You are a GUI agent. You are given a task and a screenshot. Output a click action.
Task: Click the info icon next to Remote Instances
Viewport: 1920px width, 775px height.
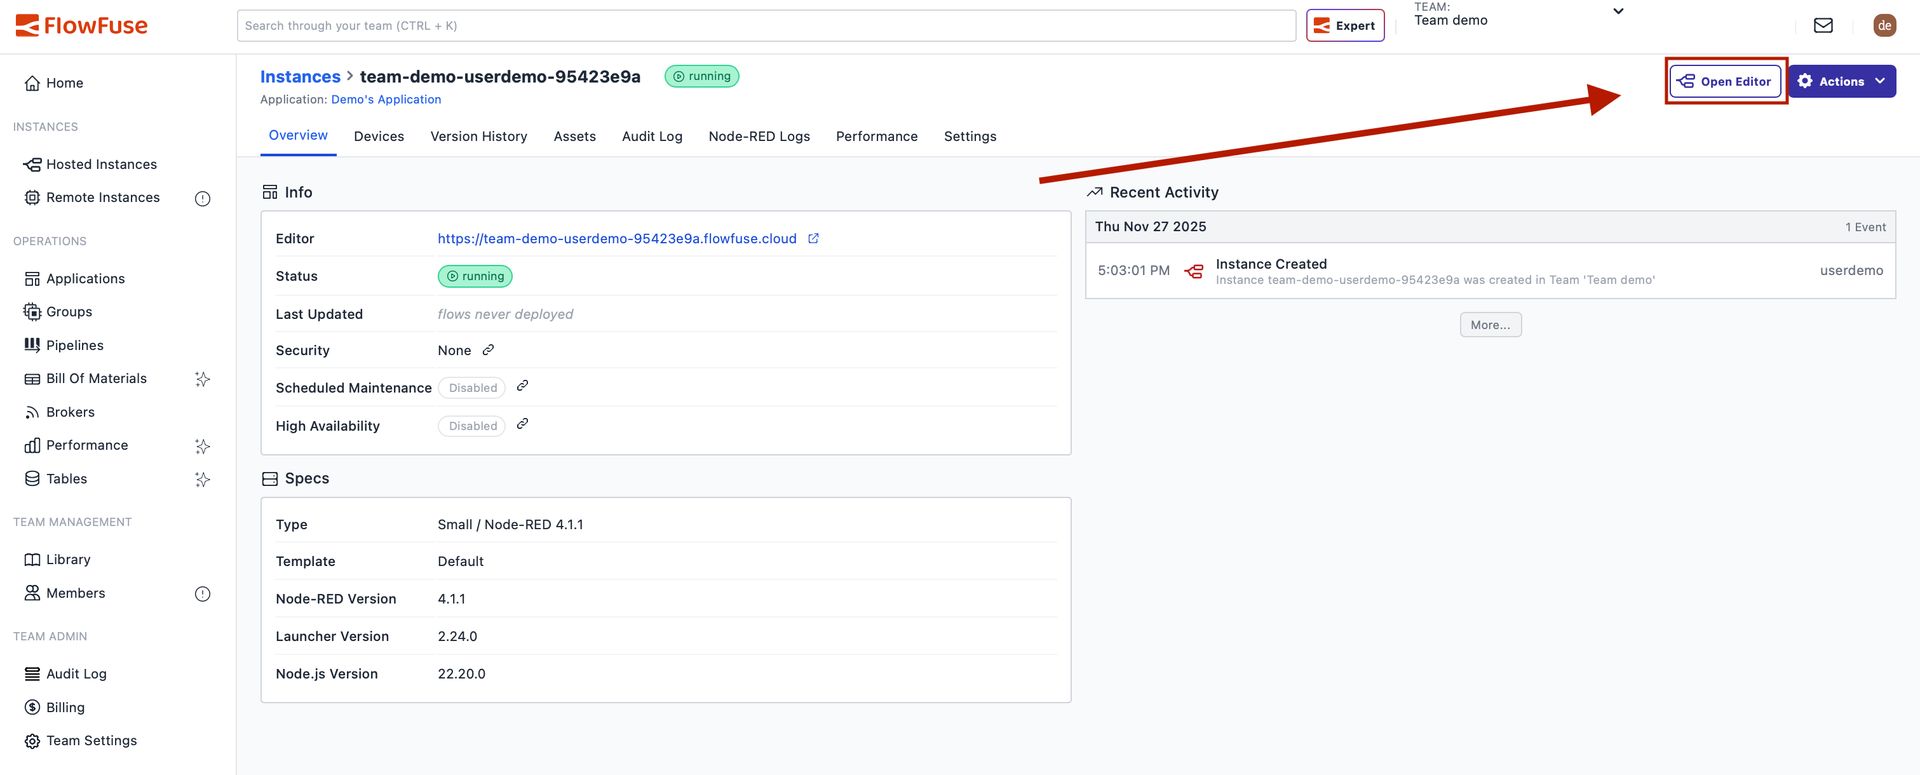203,199
